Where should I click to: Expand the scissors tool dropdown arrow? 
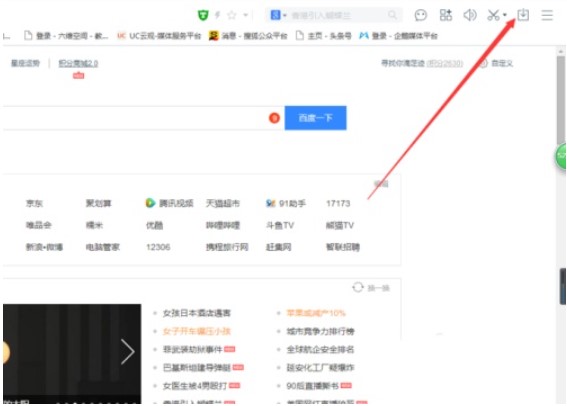click(505, 15)
